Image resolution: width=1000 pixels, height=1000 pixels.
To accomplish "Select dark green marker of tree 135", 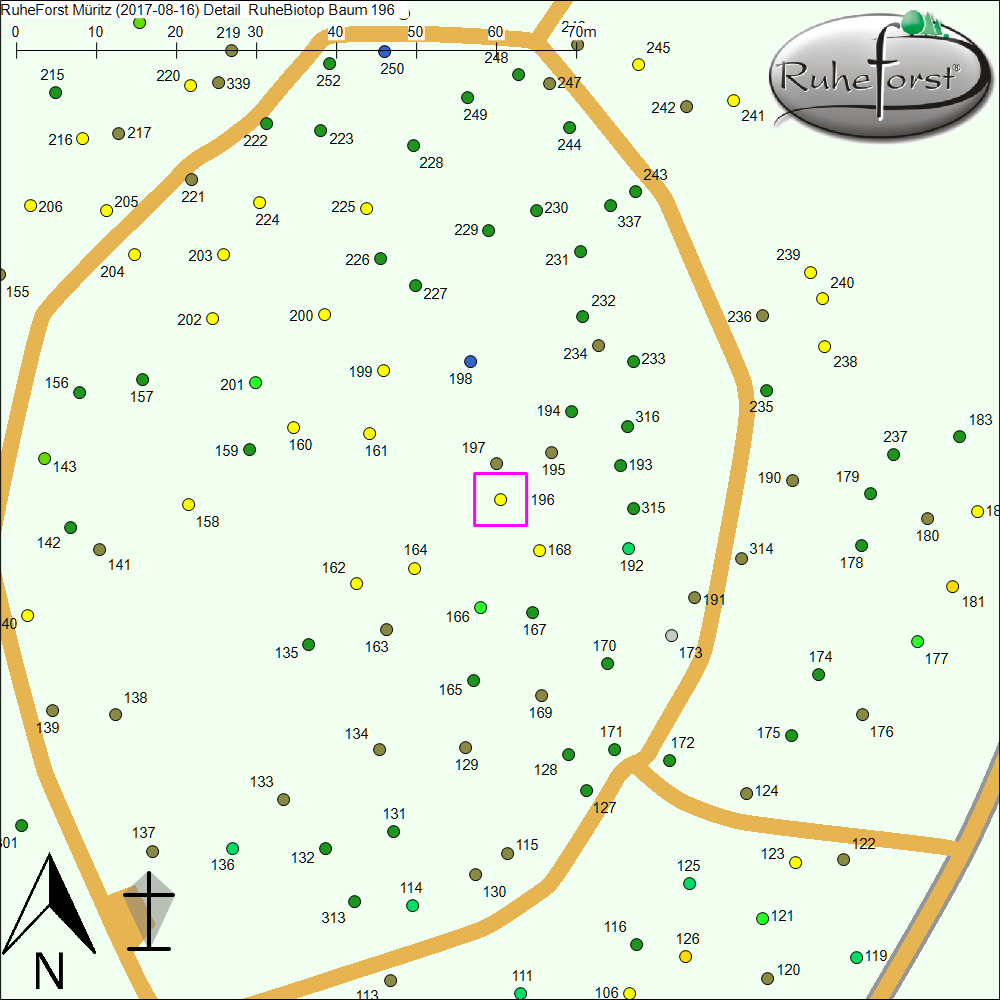I will pyautogui.click(x=308, y=644).
